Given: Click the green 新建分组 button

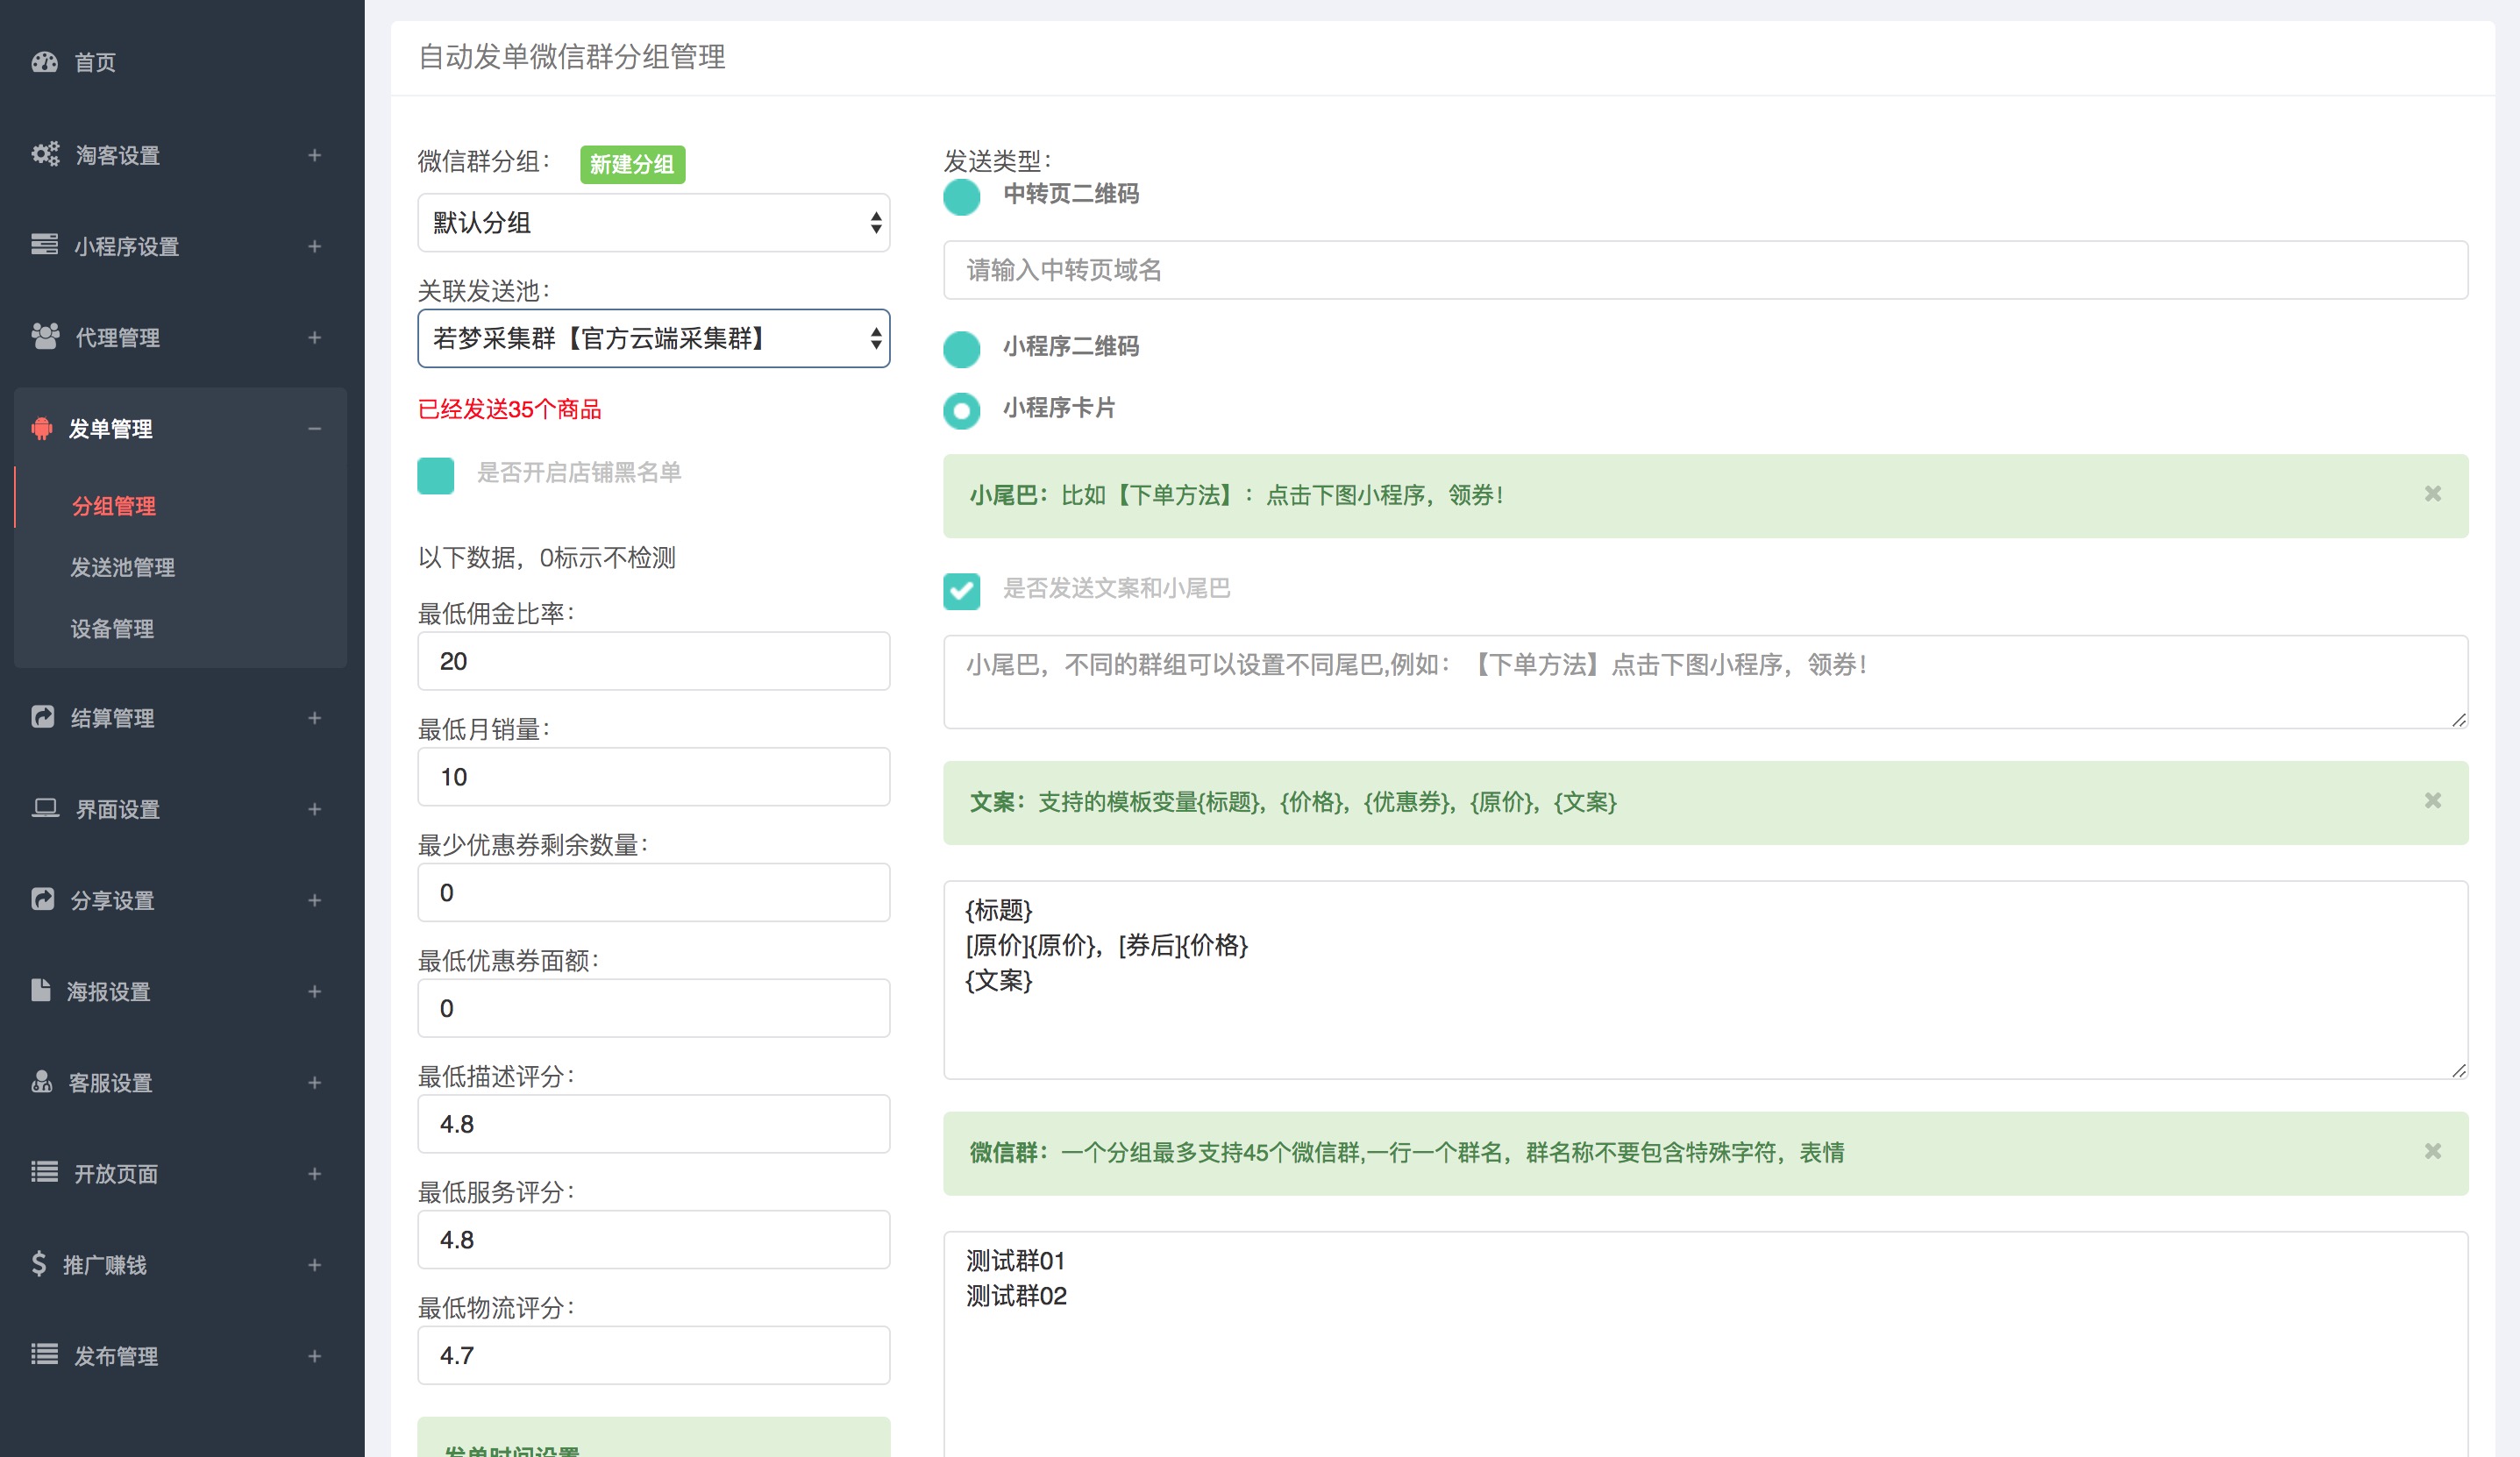Looking at the screenshot, I should pyautogui.click(x=632, y=164).
